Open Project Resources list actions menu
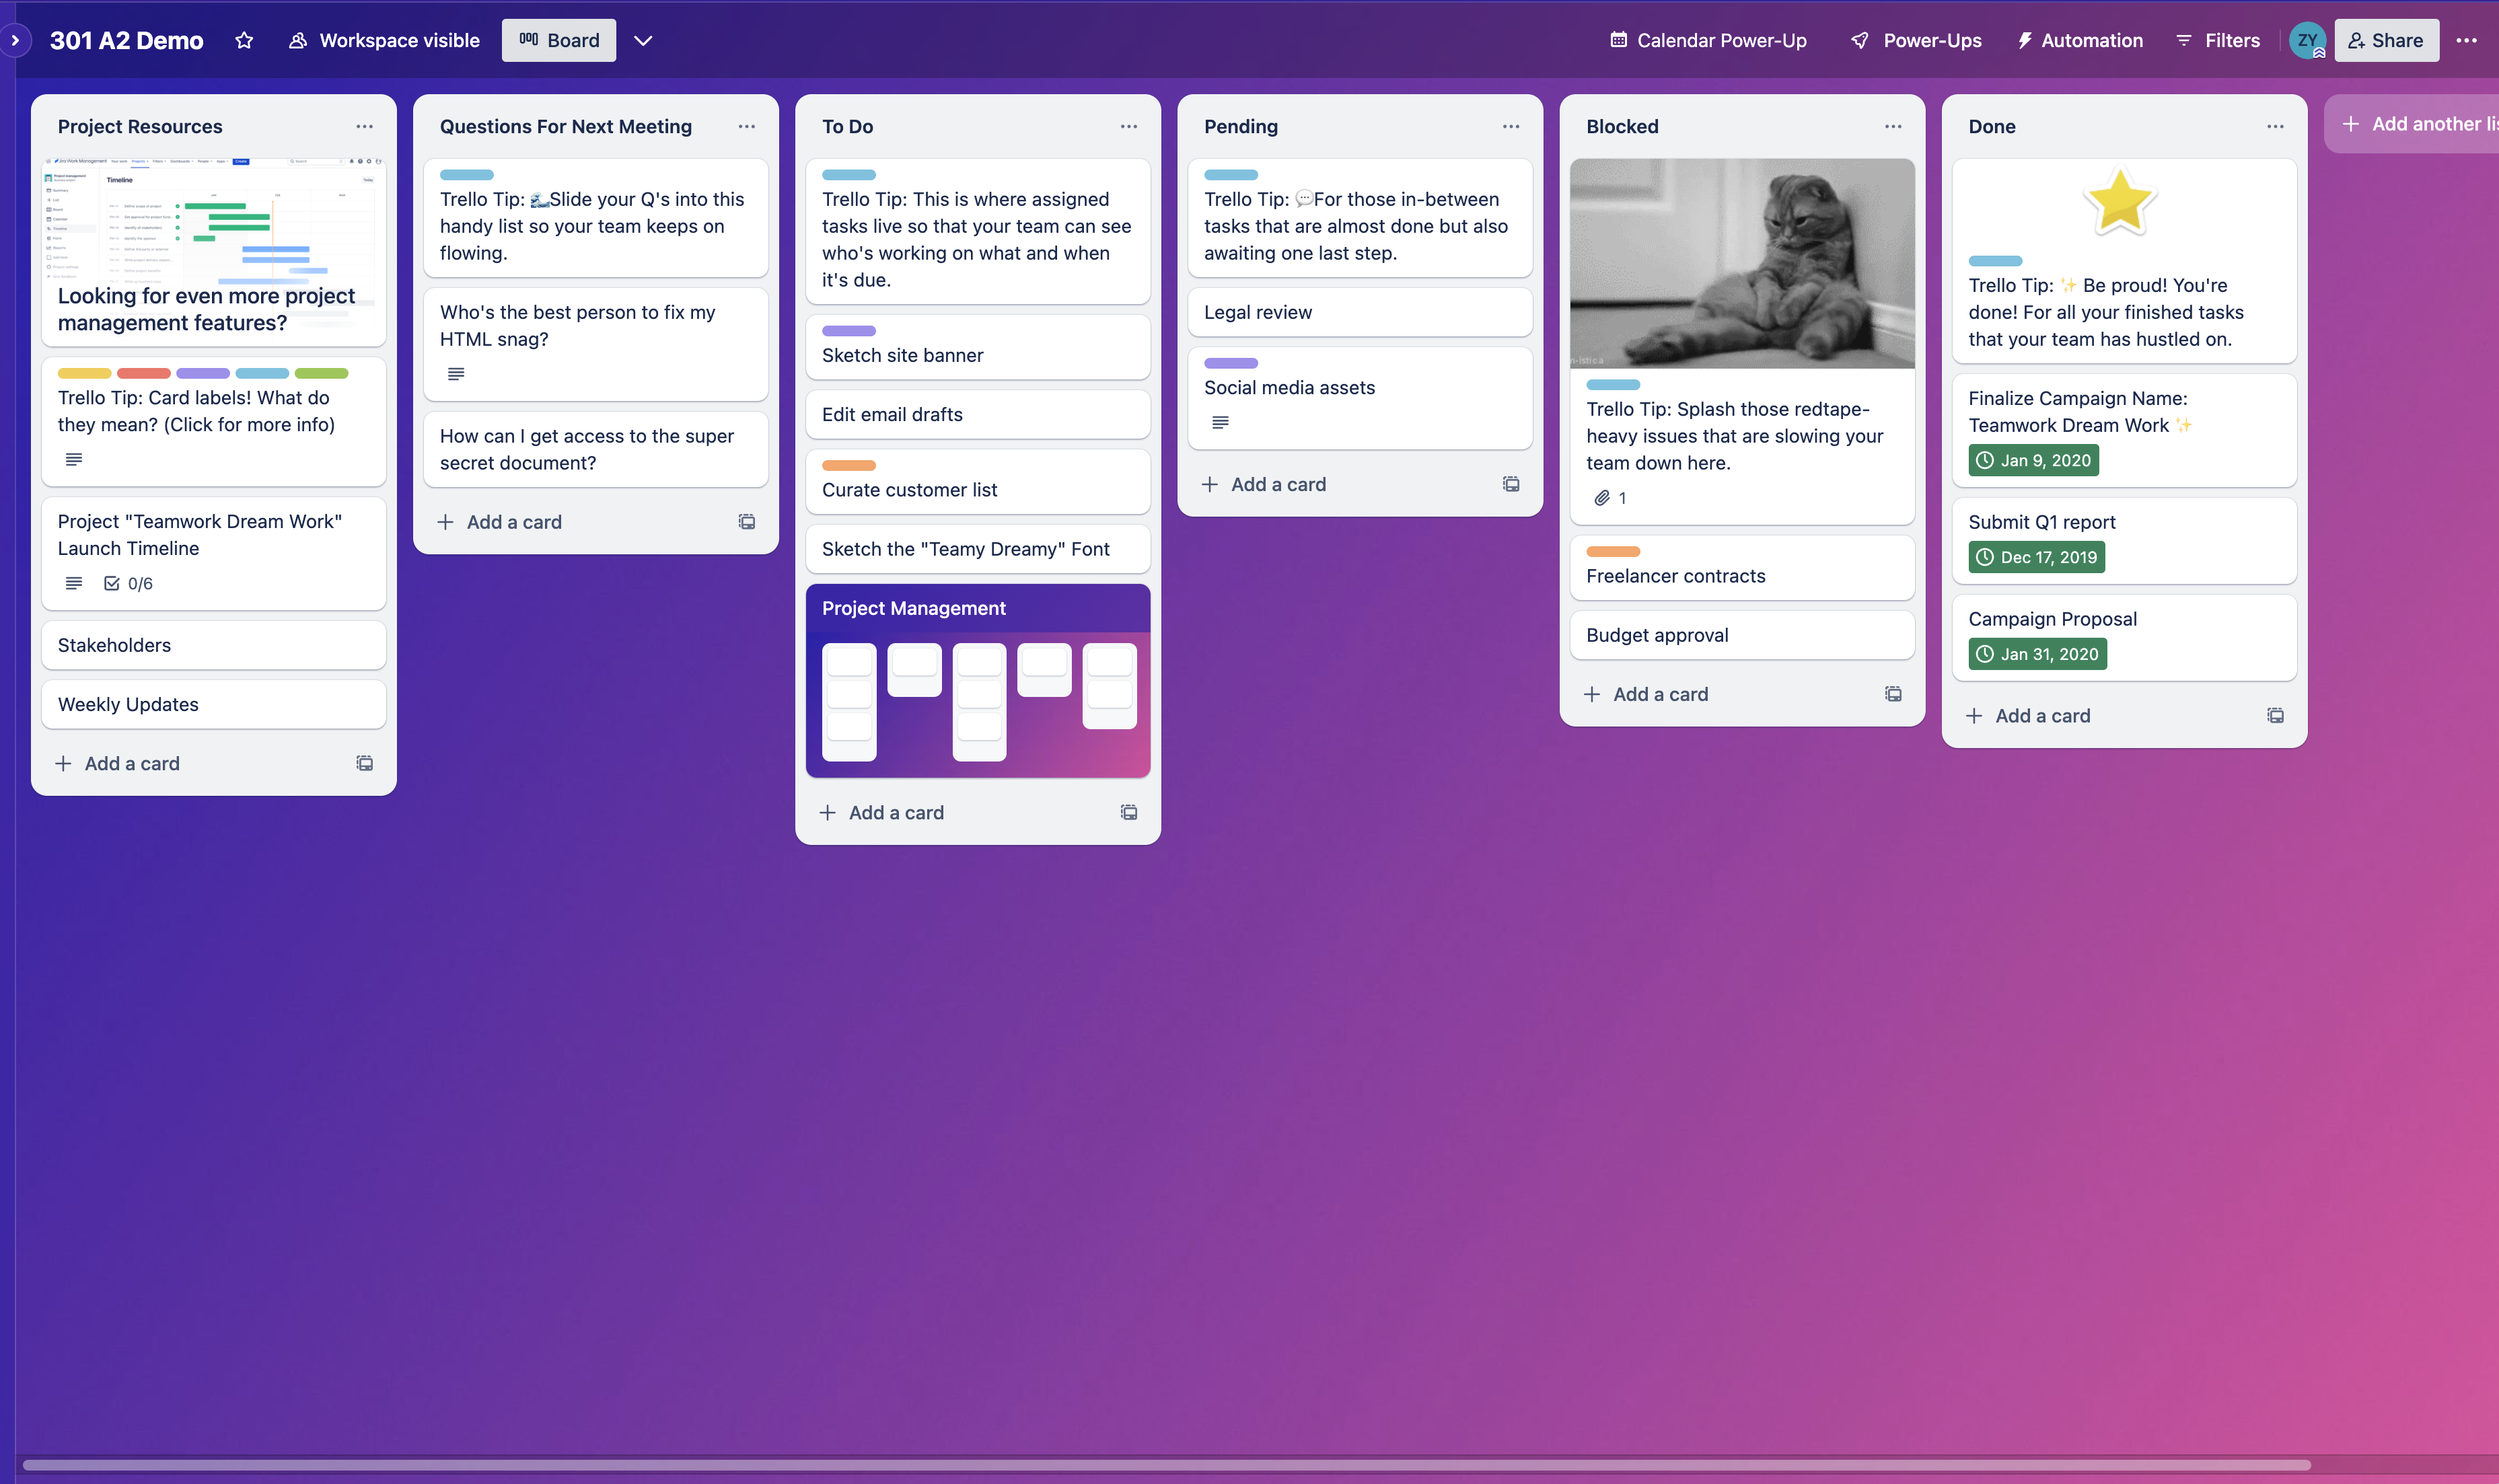 (364, 126)
